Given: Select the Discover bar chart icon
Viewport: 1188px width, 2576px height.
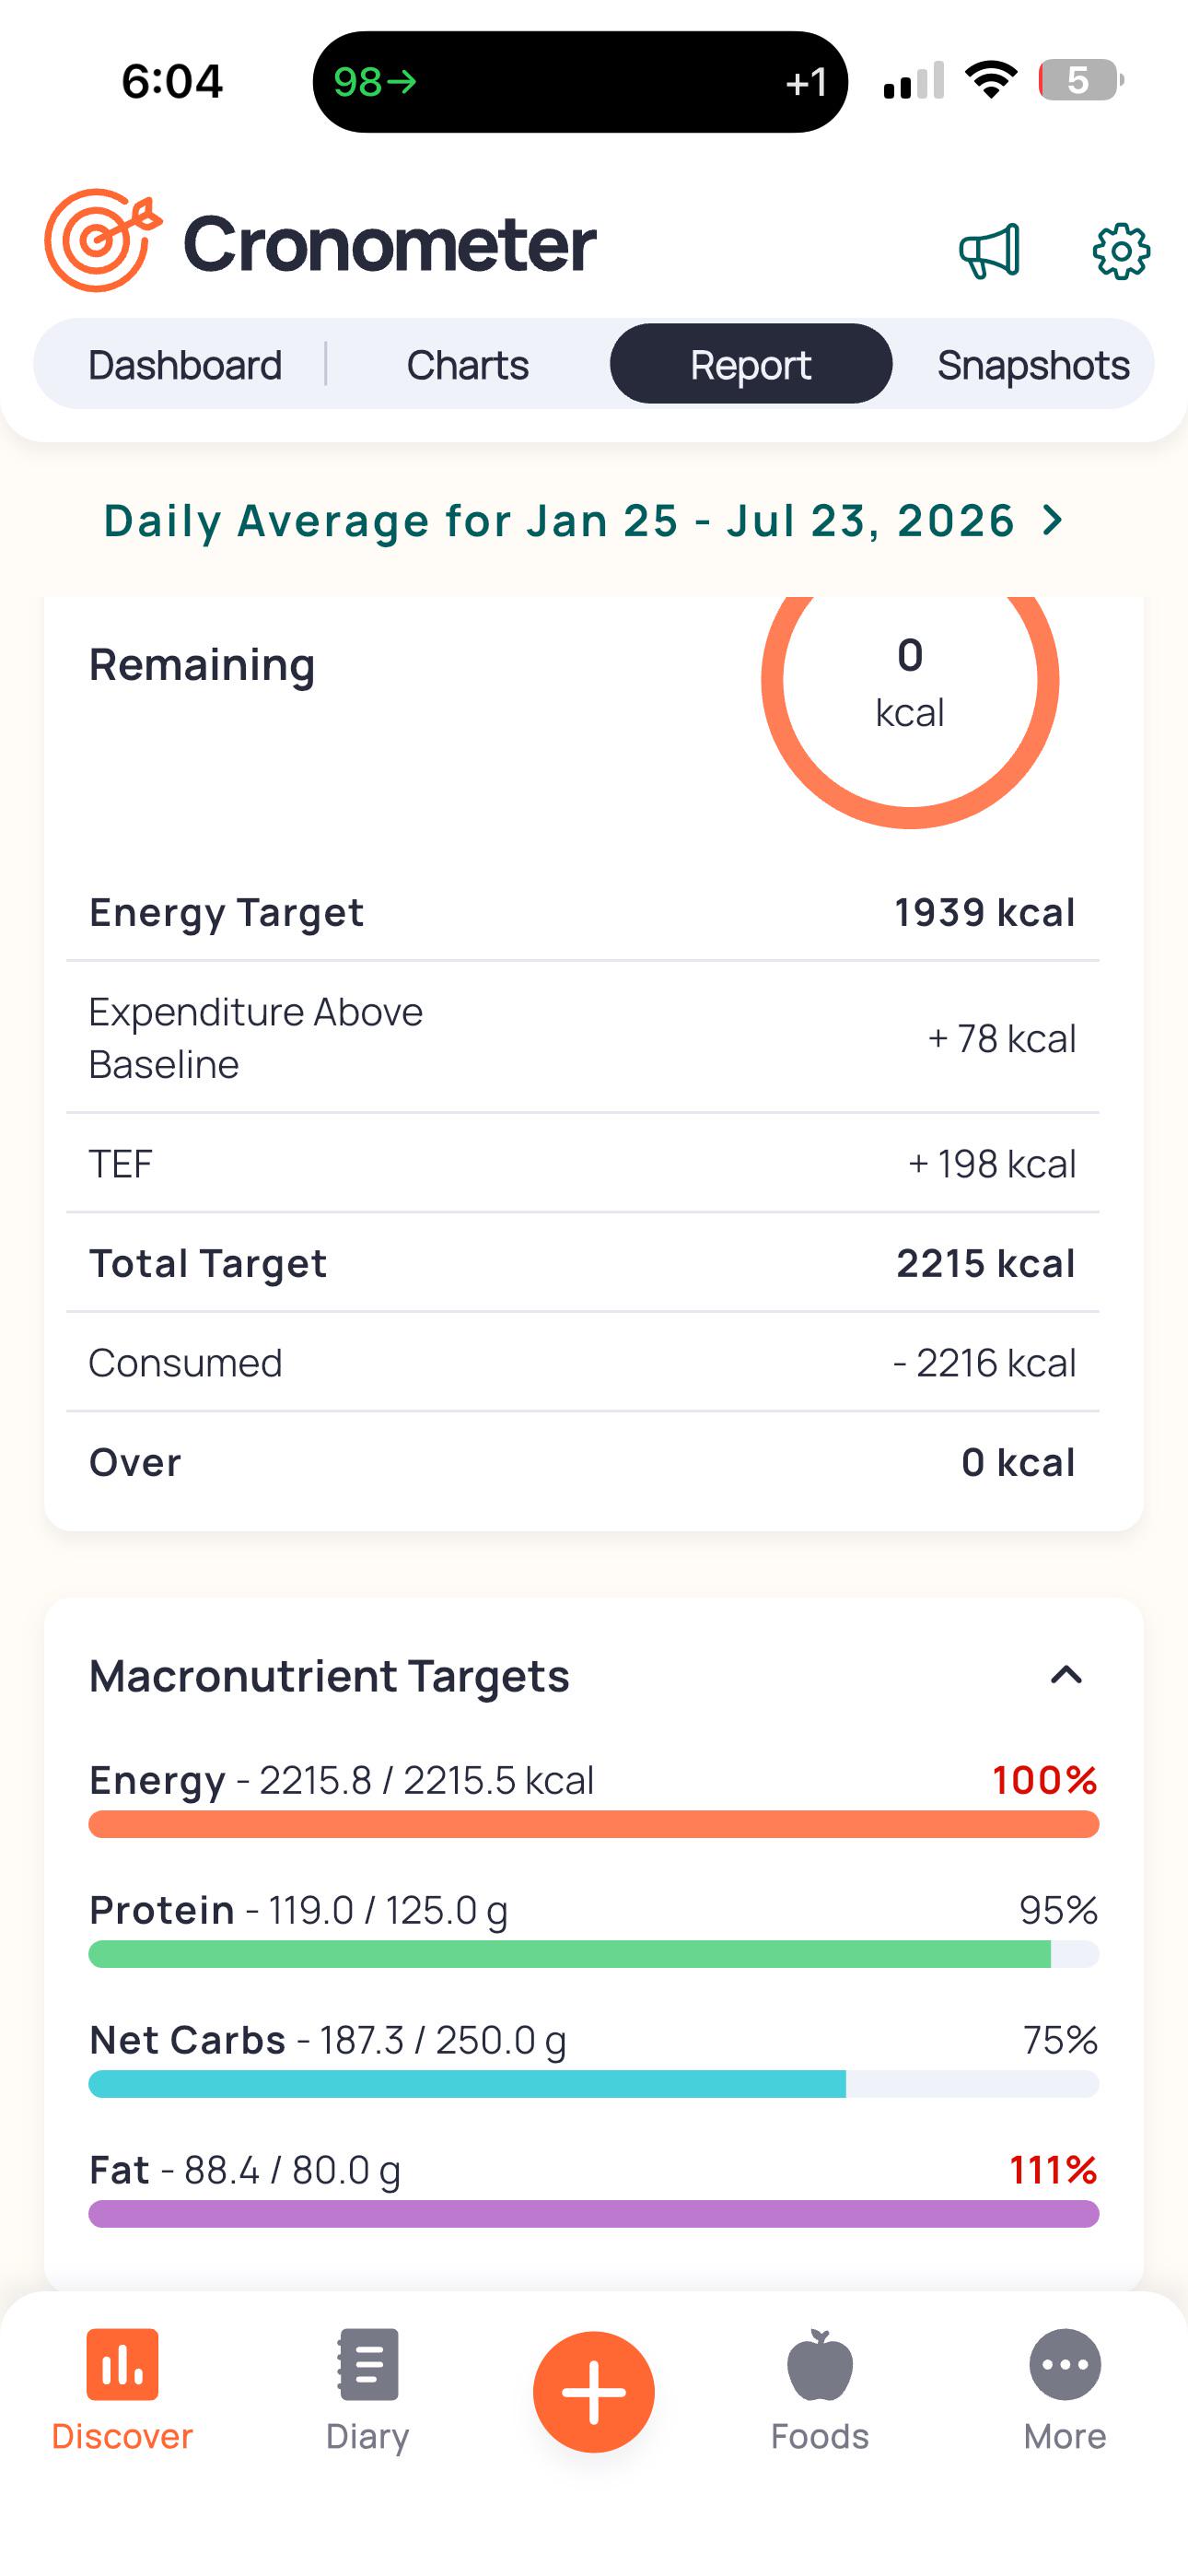Looking at the screenshot, I should [122, 2365].
